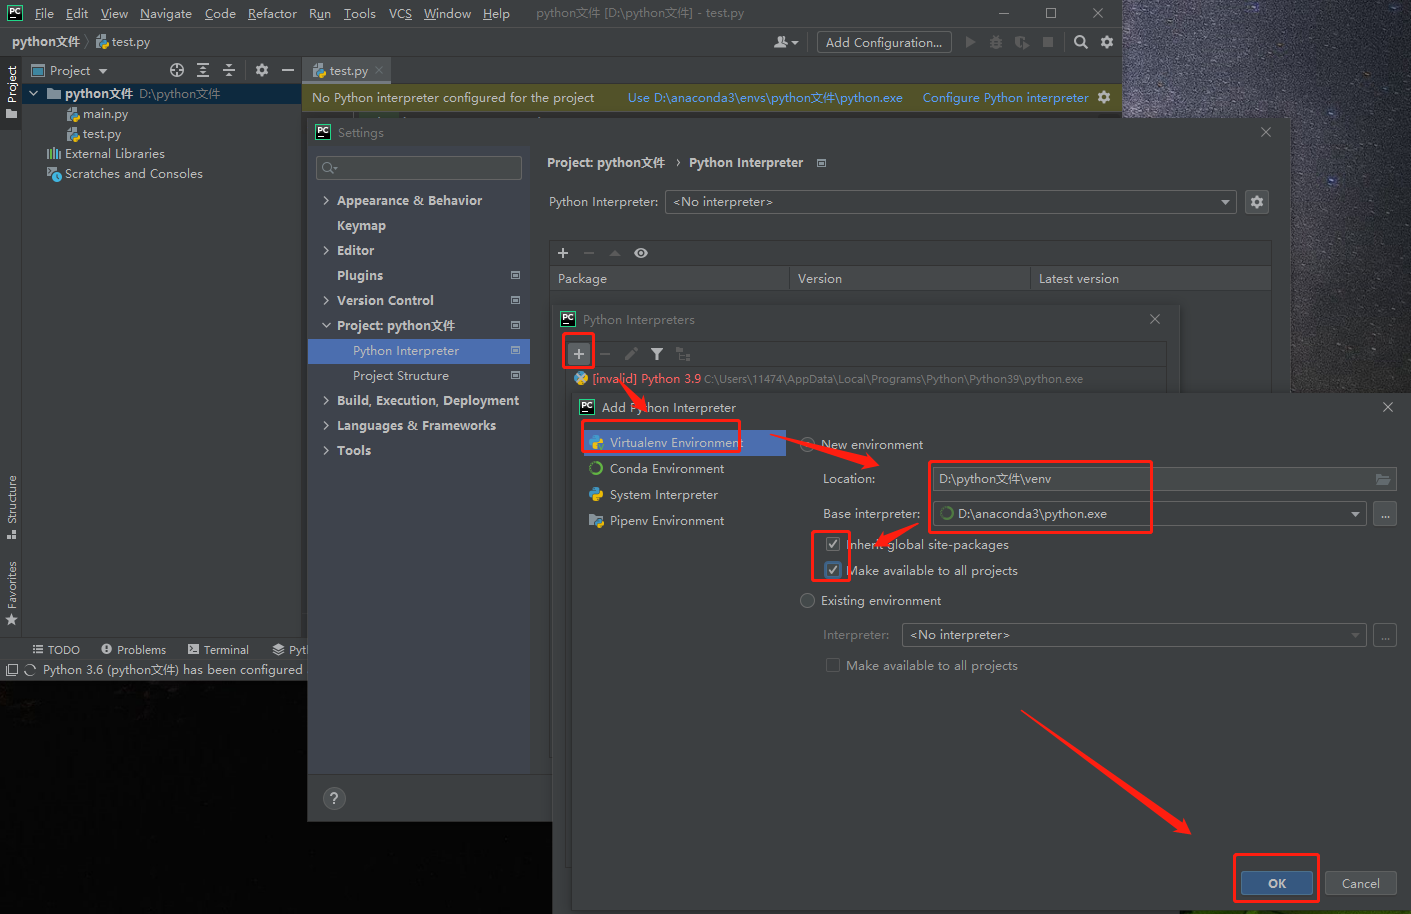1411x914 pixels.
Task: Expand Editor settings section
Action: (326, 251)
